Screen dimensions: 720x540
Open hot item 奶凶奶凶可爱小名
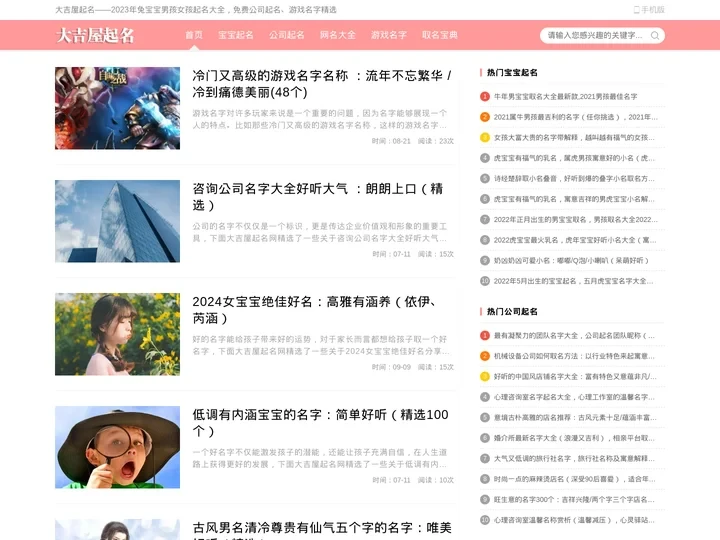(571, 260)
